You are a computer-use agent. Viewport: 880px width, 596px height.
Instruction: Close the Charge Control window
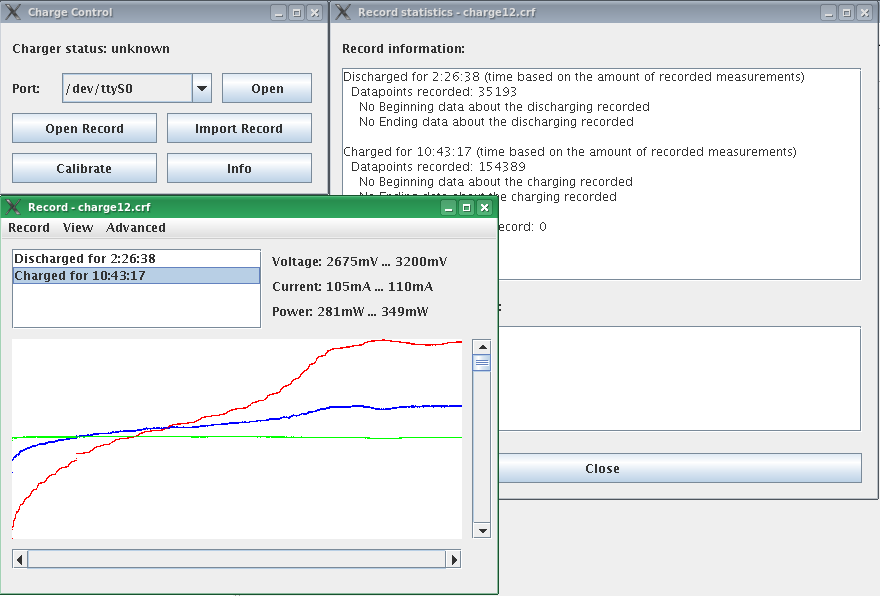(x=314, y=12)
